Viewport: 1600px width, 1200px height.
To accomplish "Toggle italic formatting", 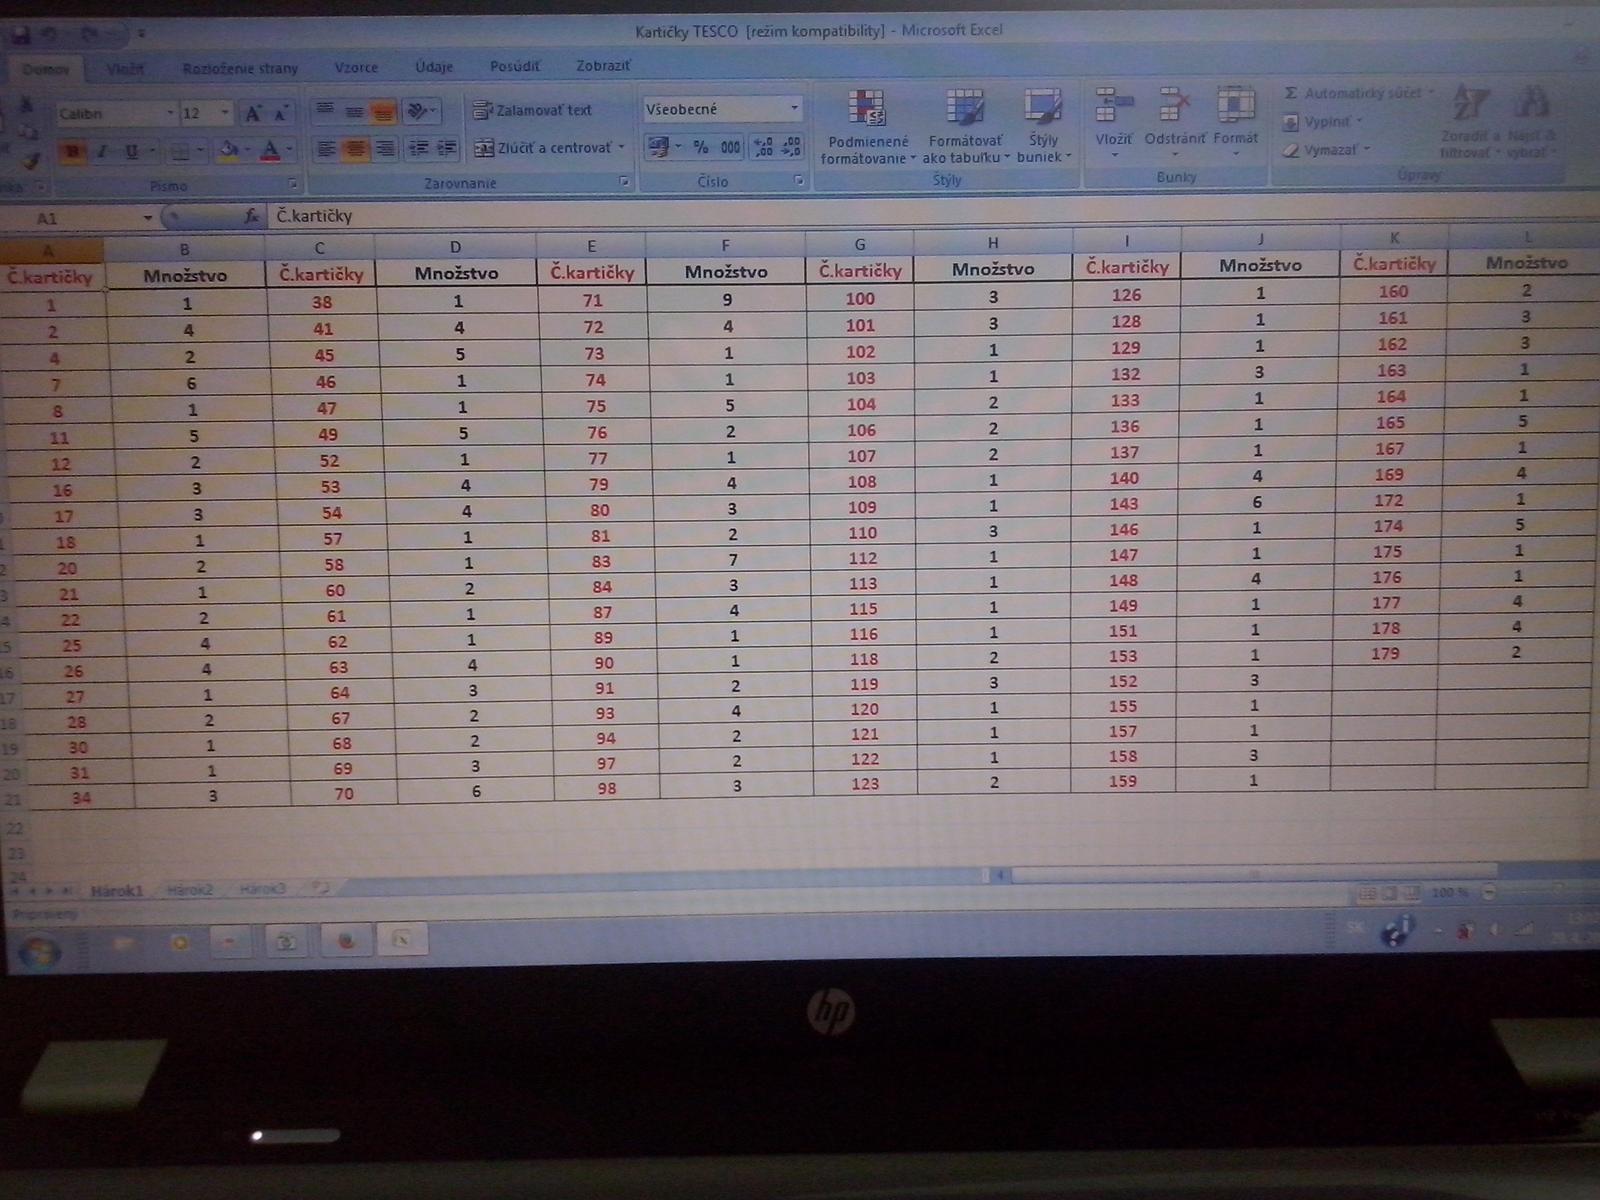I will coord(102,152).
